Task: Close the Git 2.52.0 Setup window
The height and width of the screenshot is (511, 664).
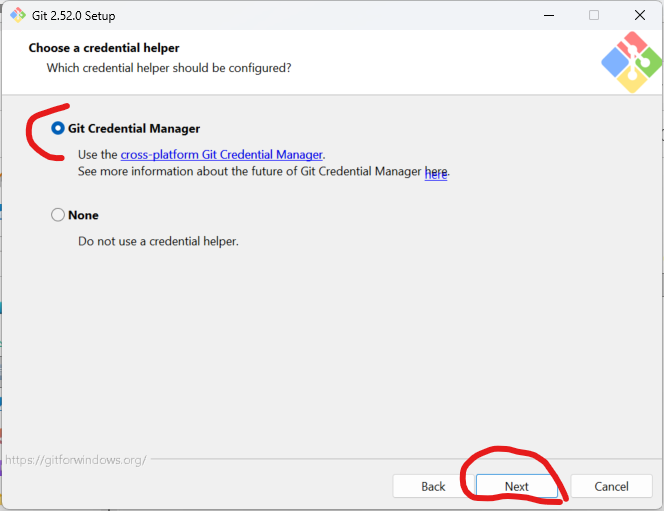Action: 639,16
